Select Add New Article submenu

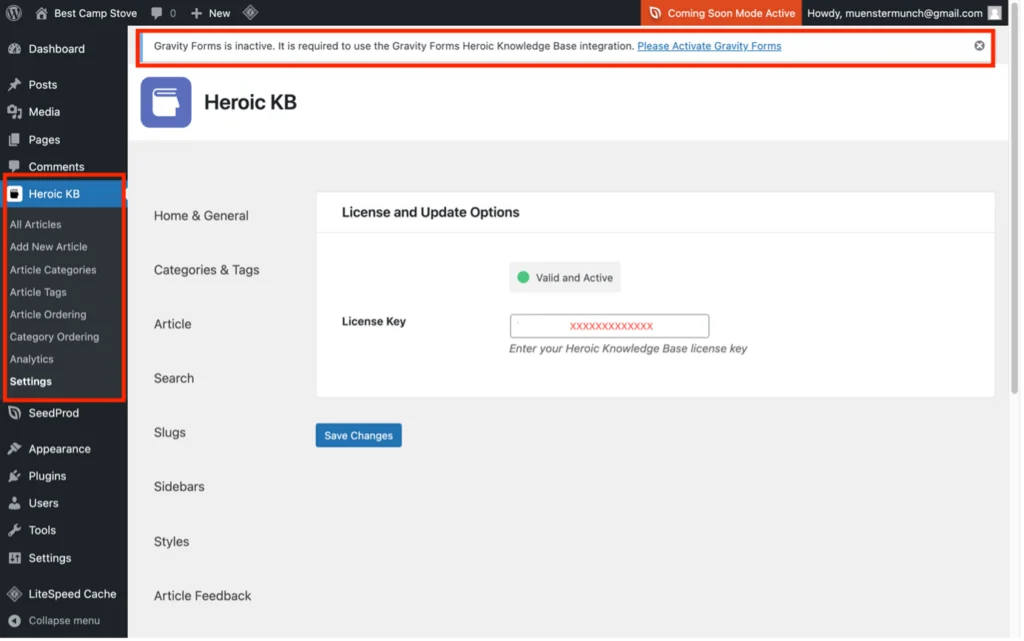48,247
